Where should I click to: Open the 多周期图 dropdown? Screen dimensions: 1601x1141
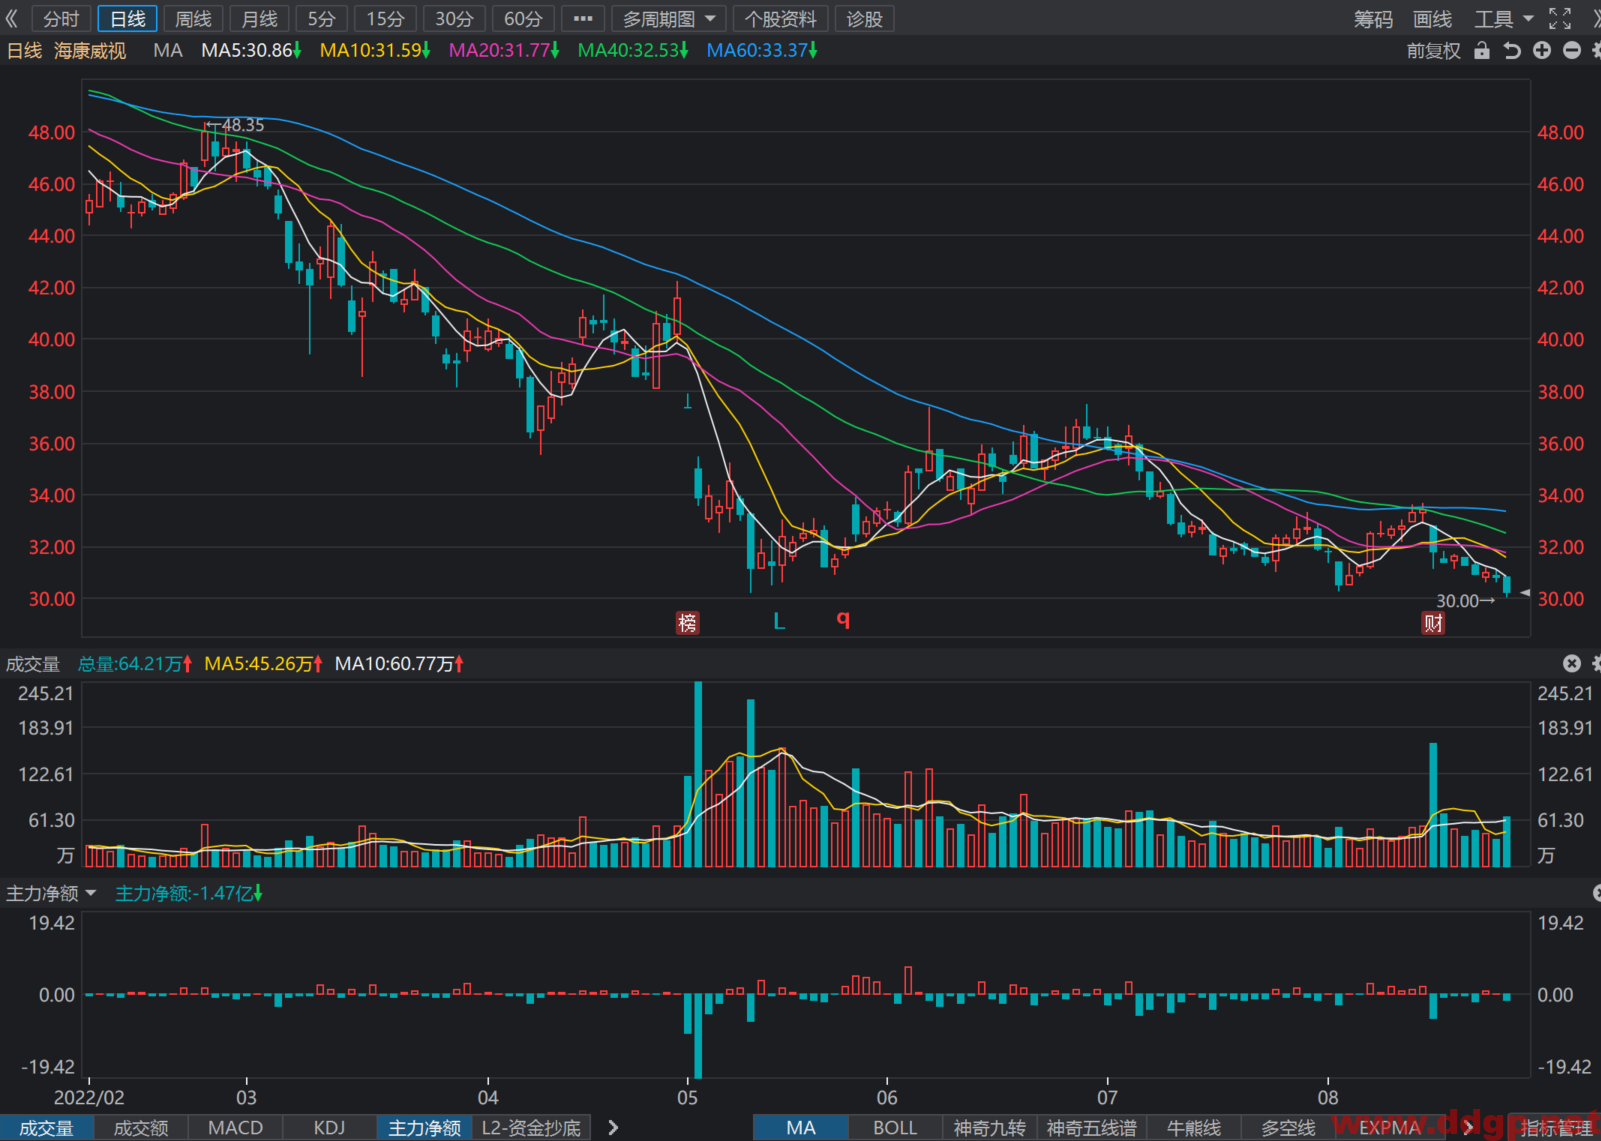coord(668,19)
